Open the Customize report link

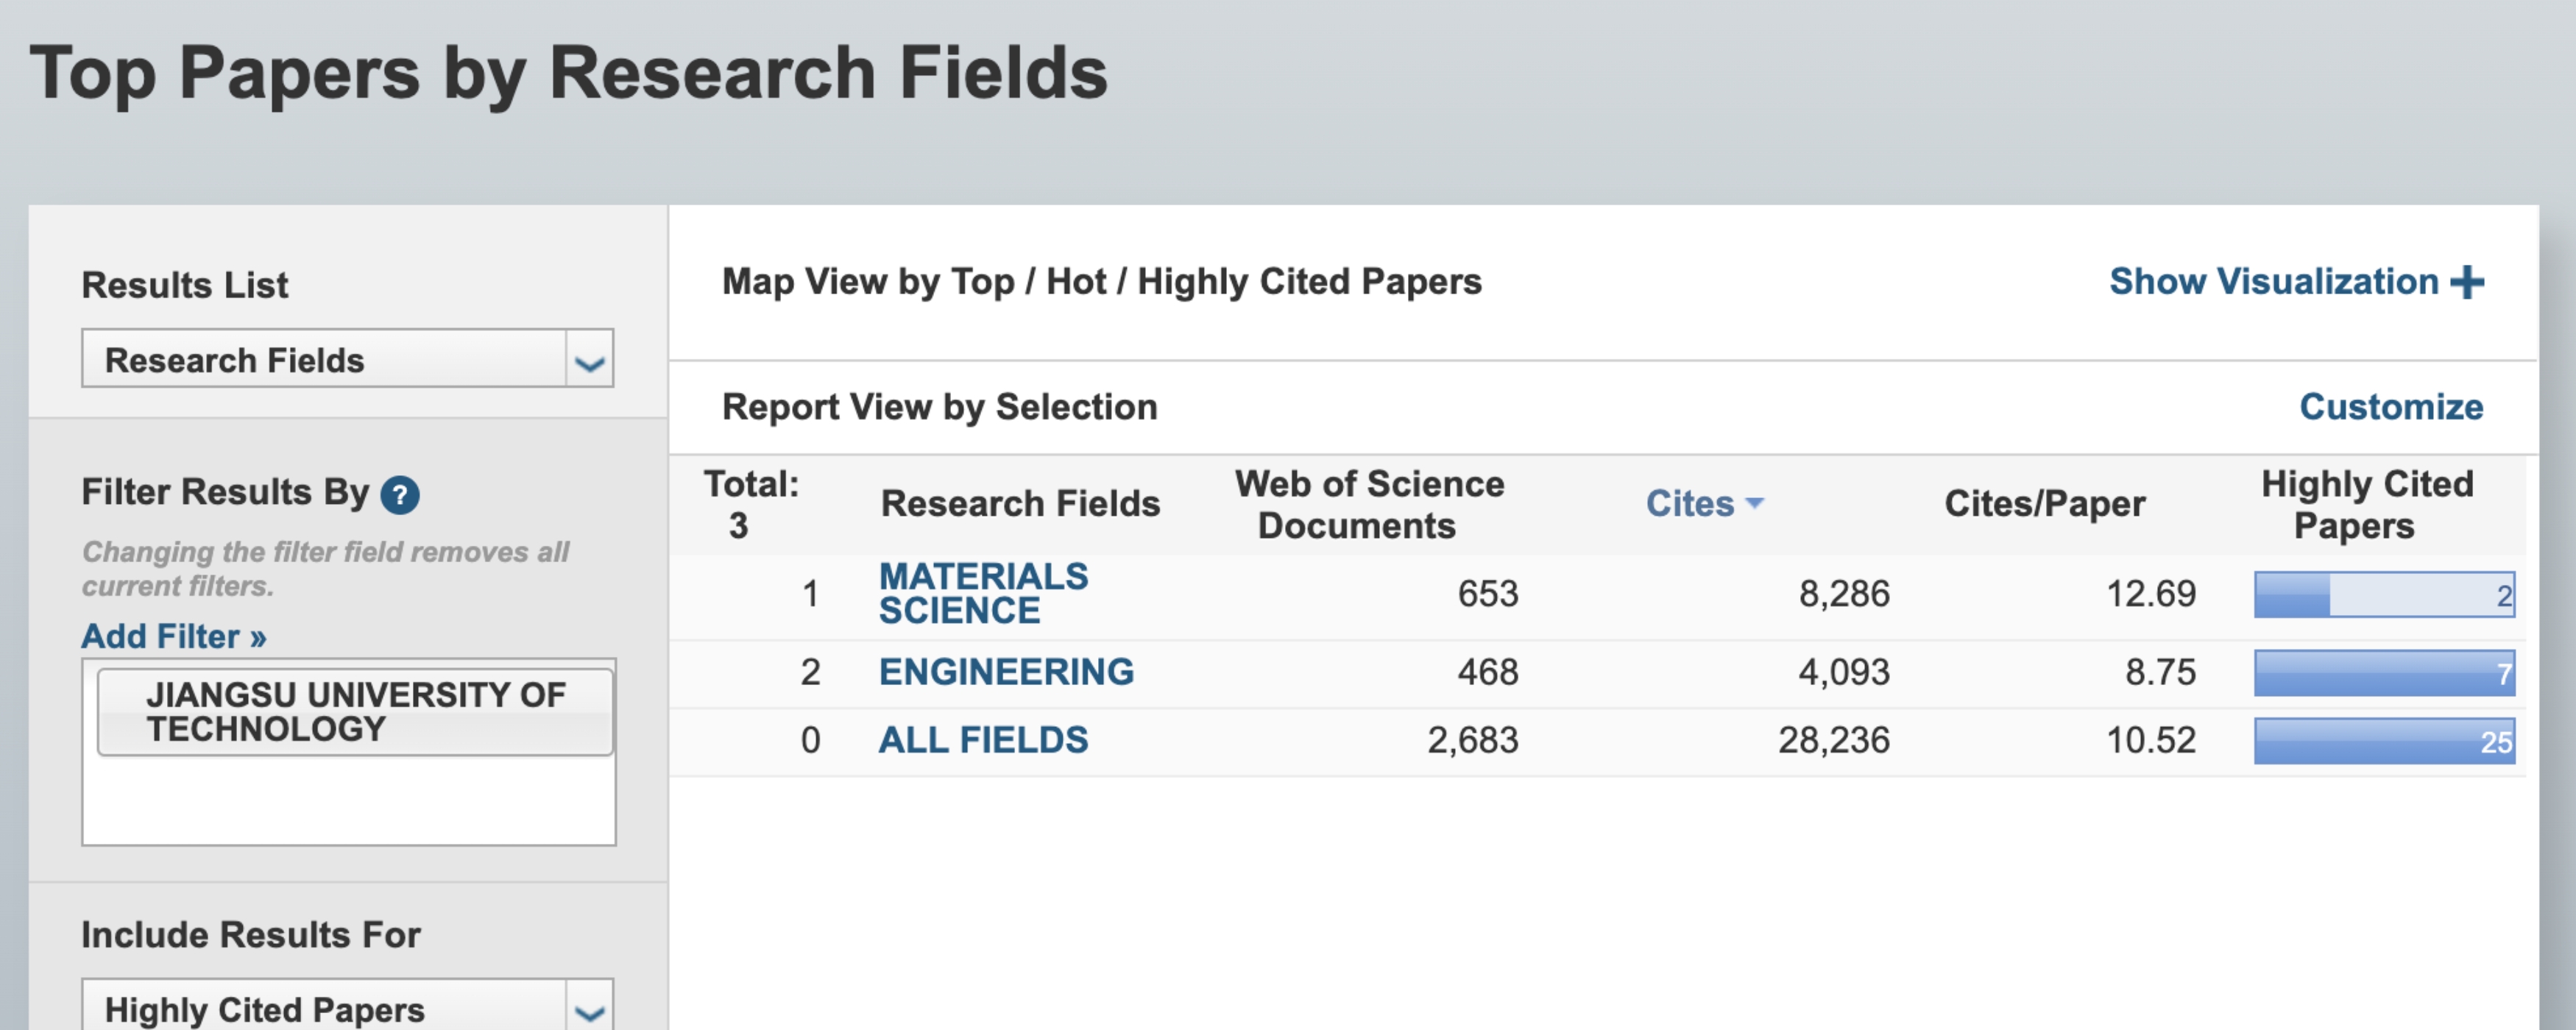(x=2390, y=407)
